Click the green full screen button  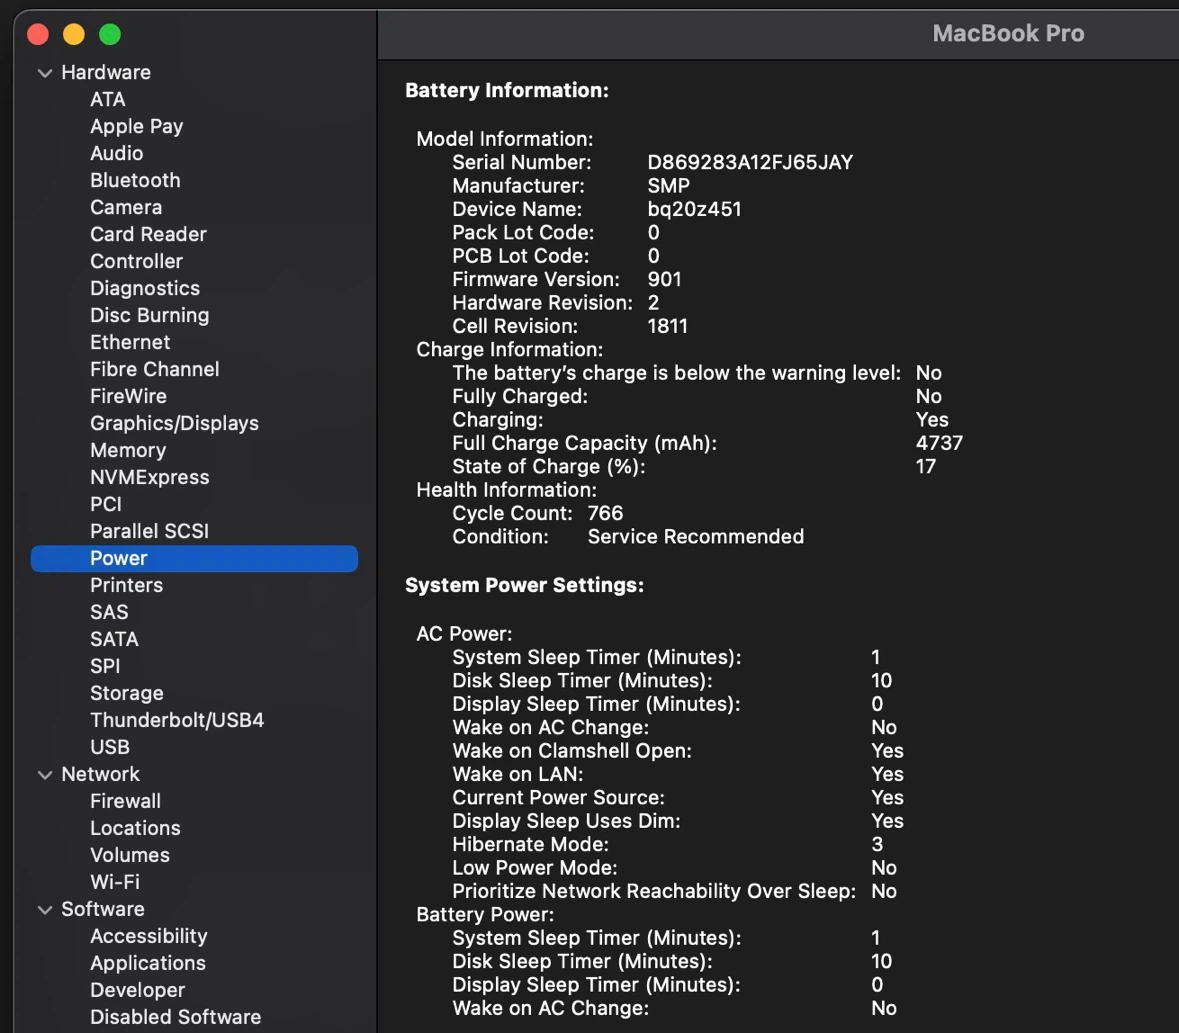click(110, 35)
